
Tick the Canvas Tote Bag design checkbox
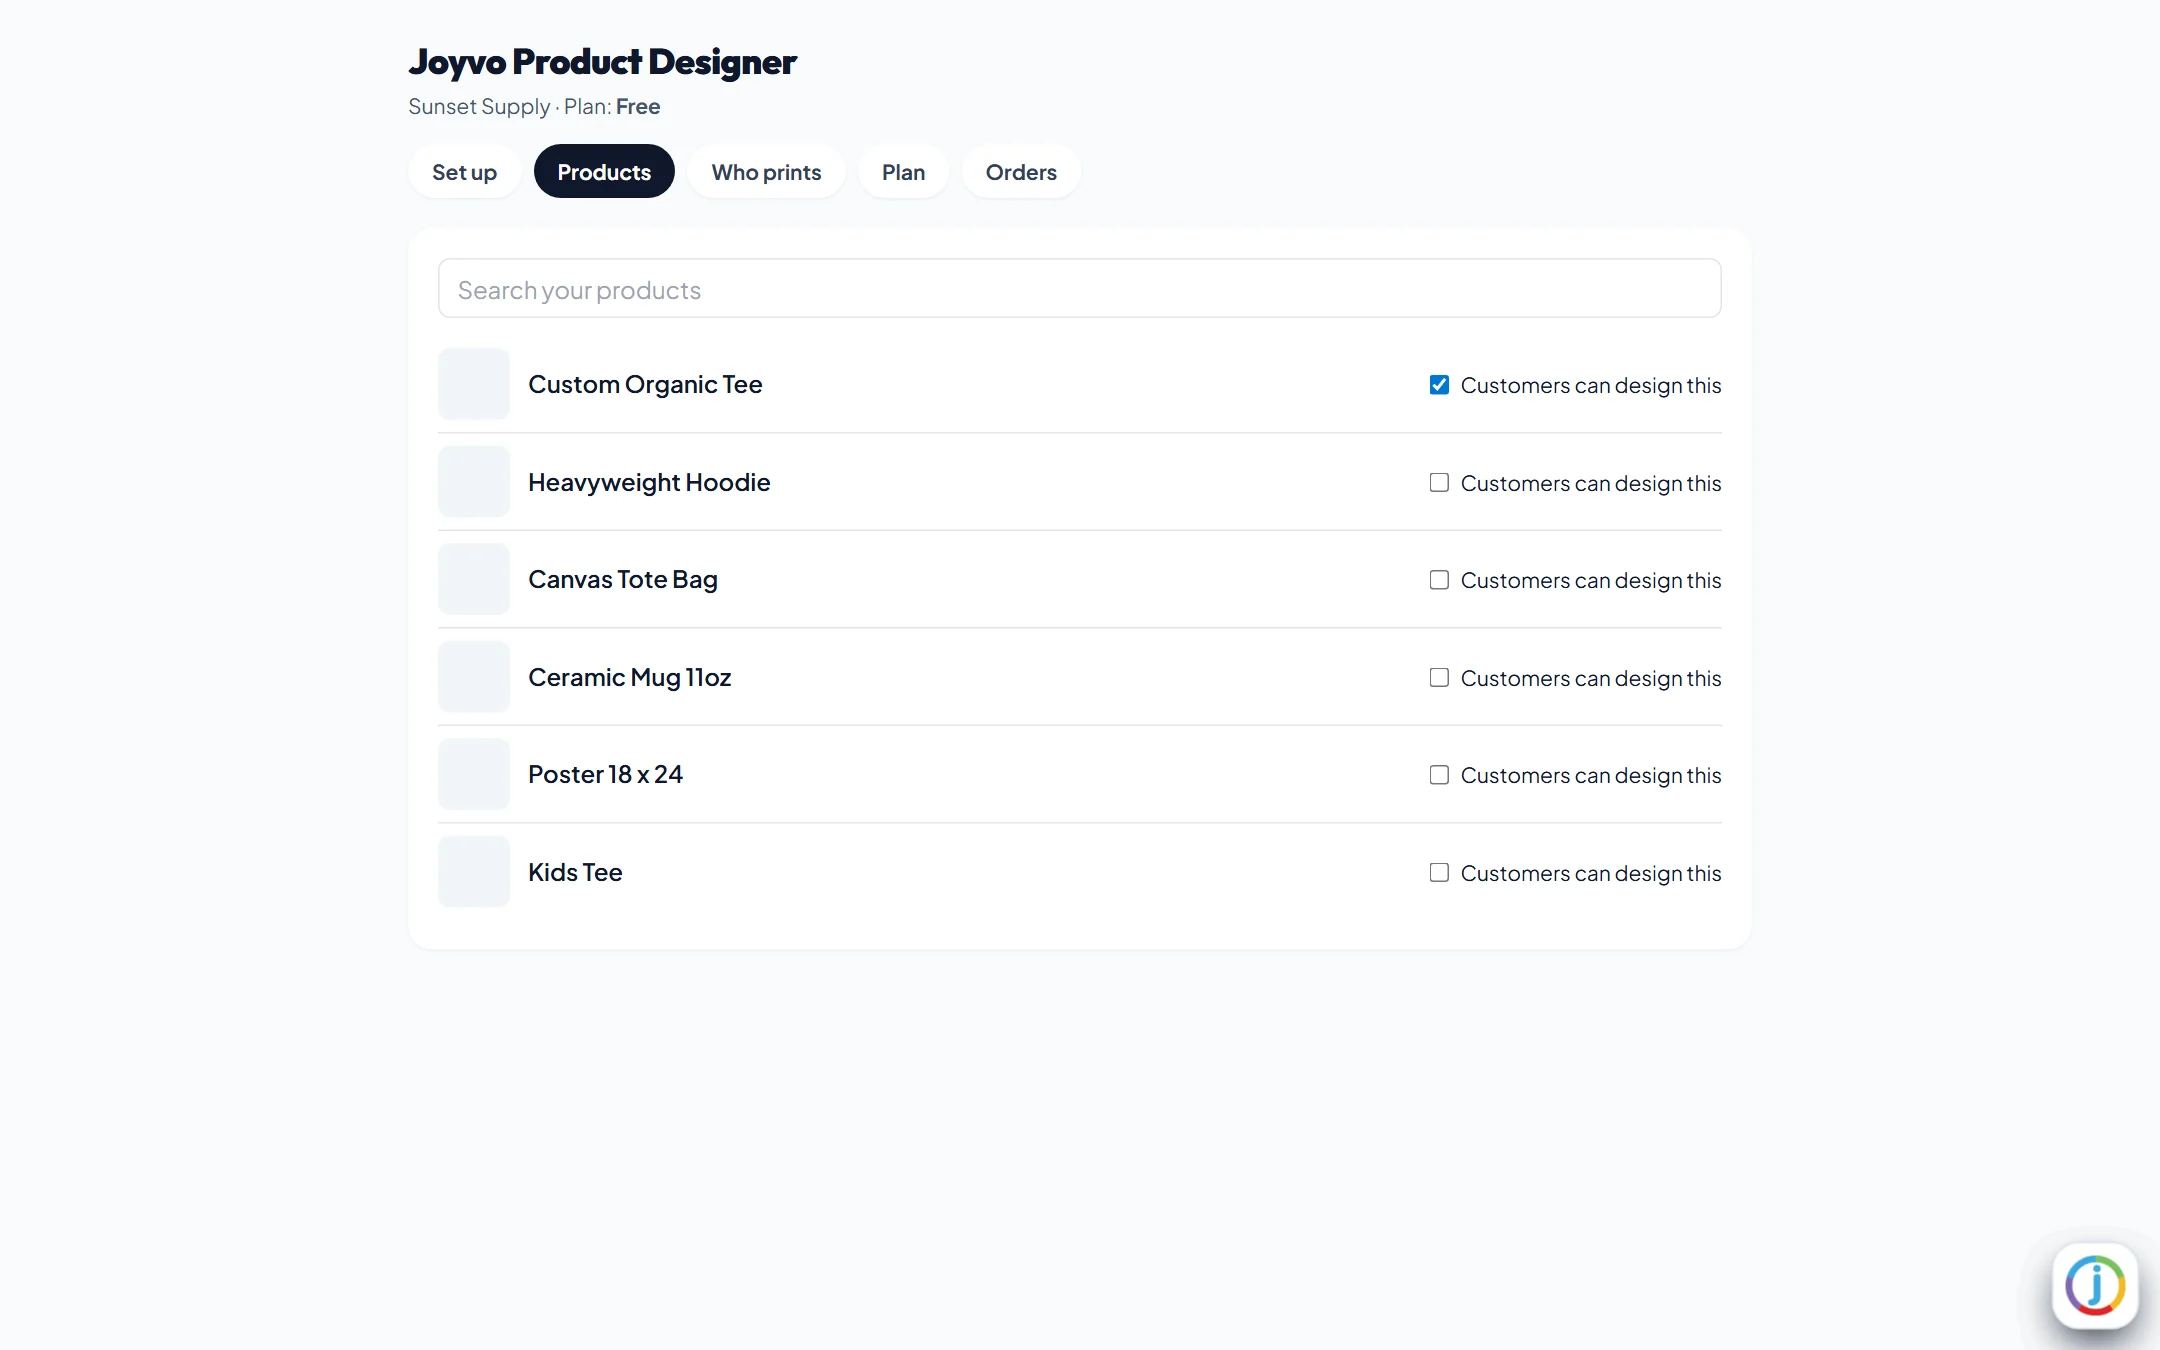[1439, 580]
